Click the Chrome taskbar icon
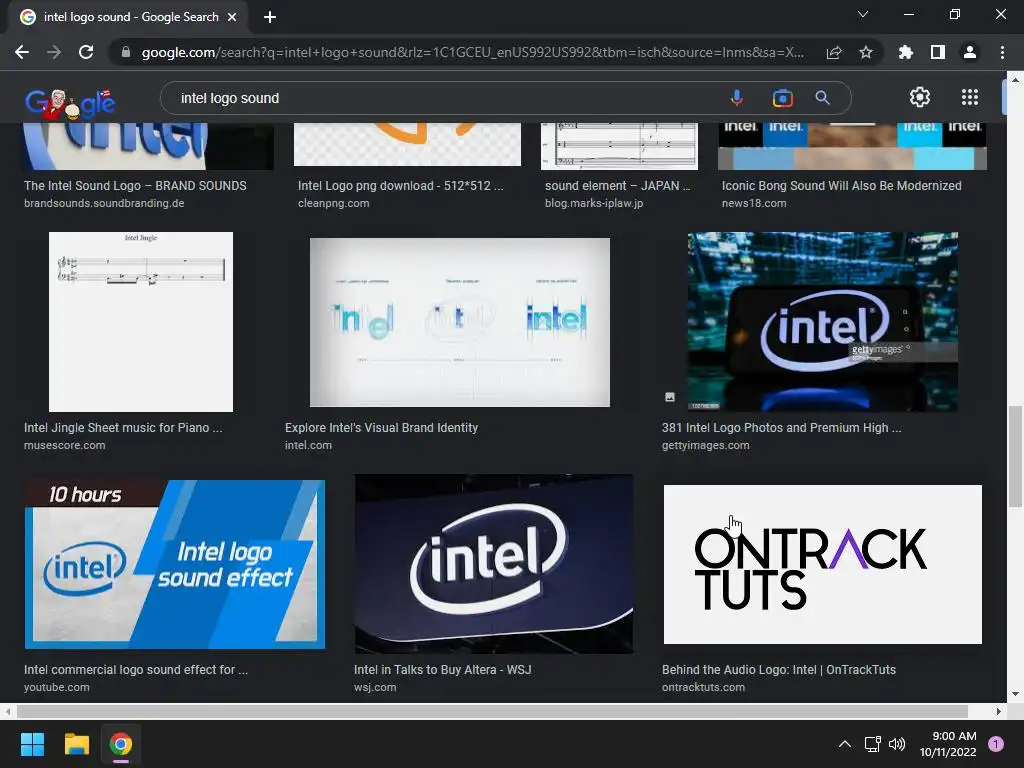The width and height of the screenshot is (1024, 768). (121, 744)
